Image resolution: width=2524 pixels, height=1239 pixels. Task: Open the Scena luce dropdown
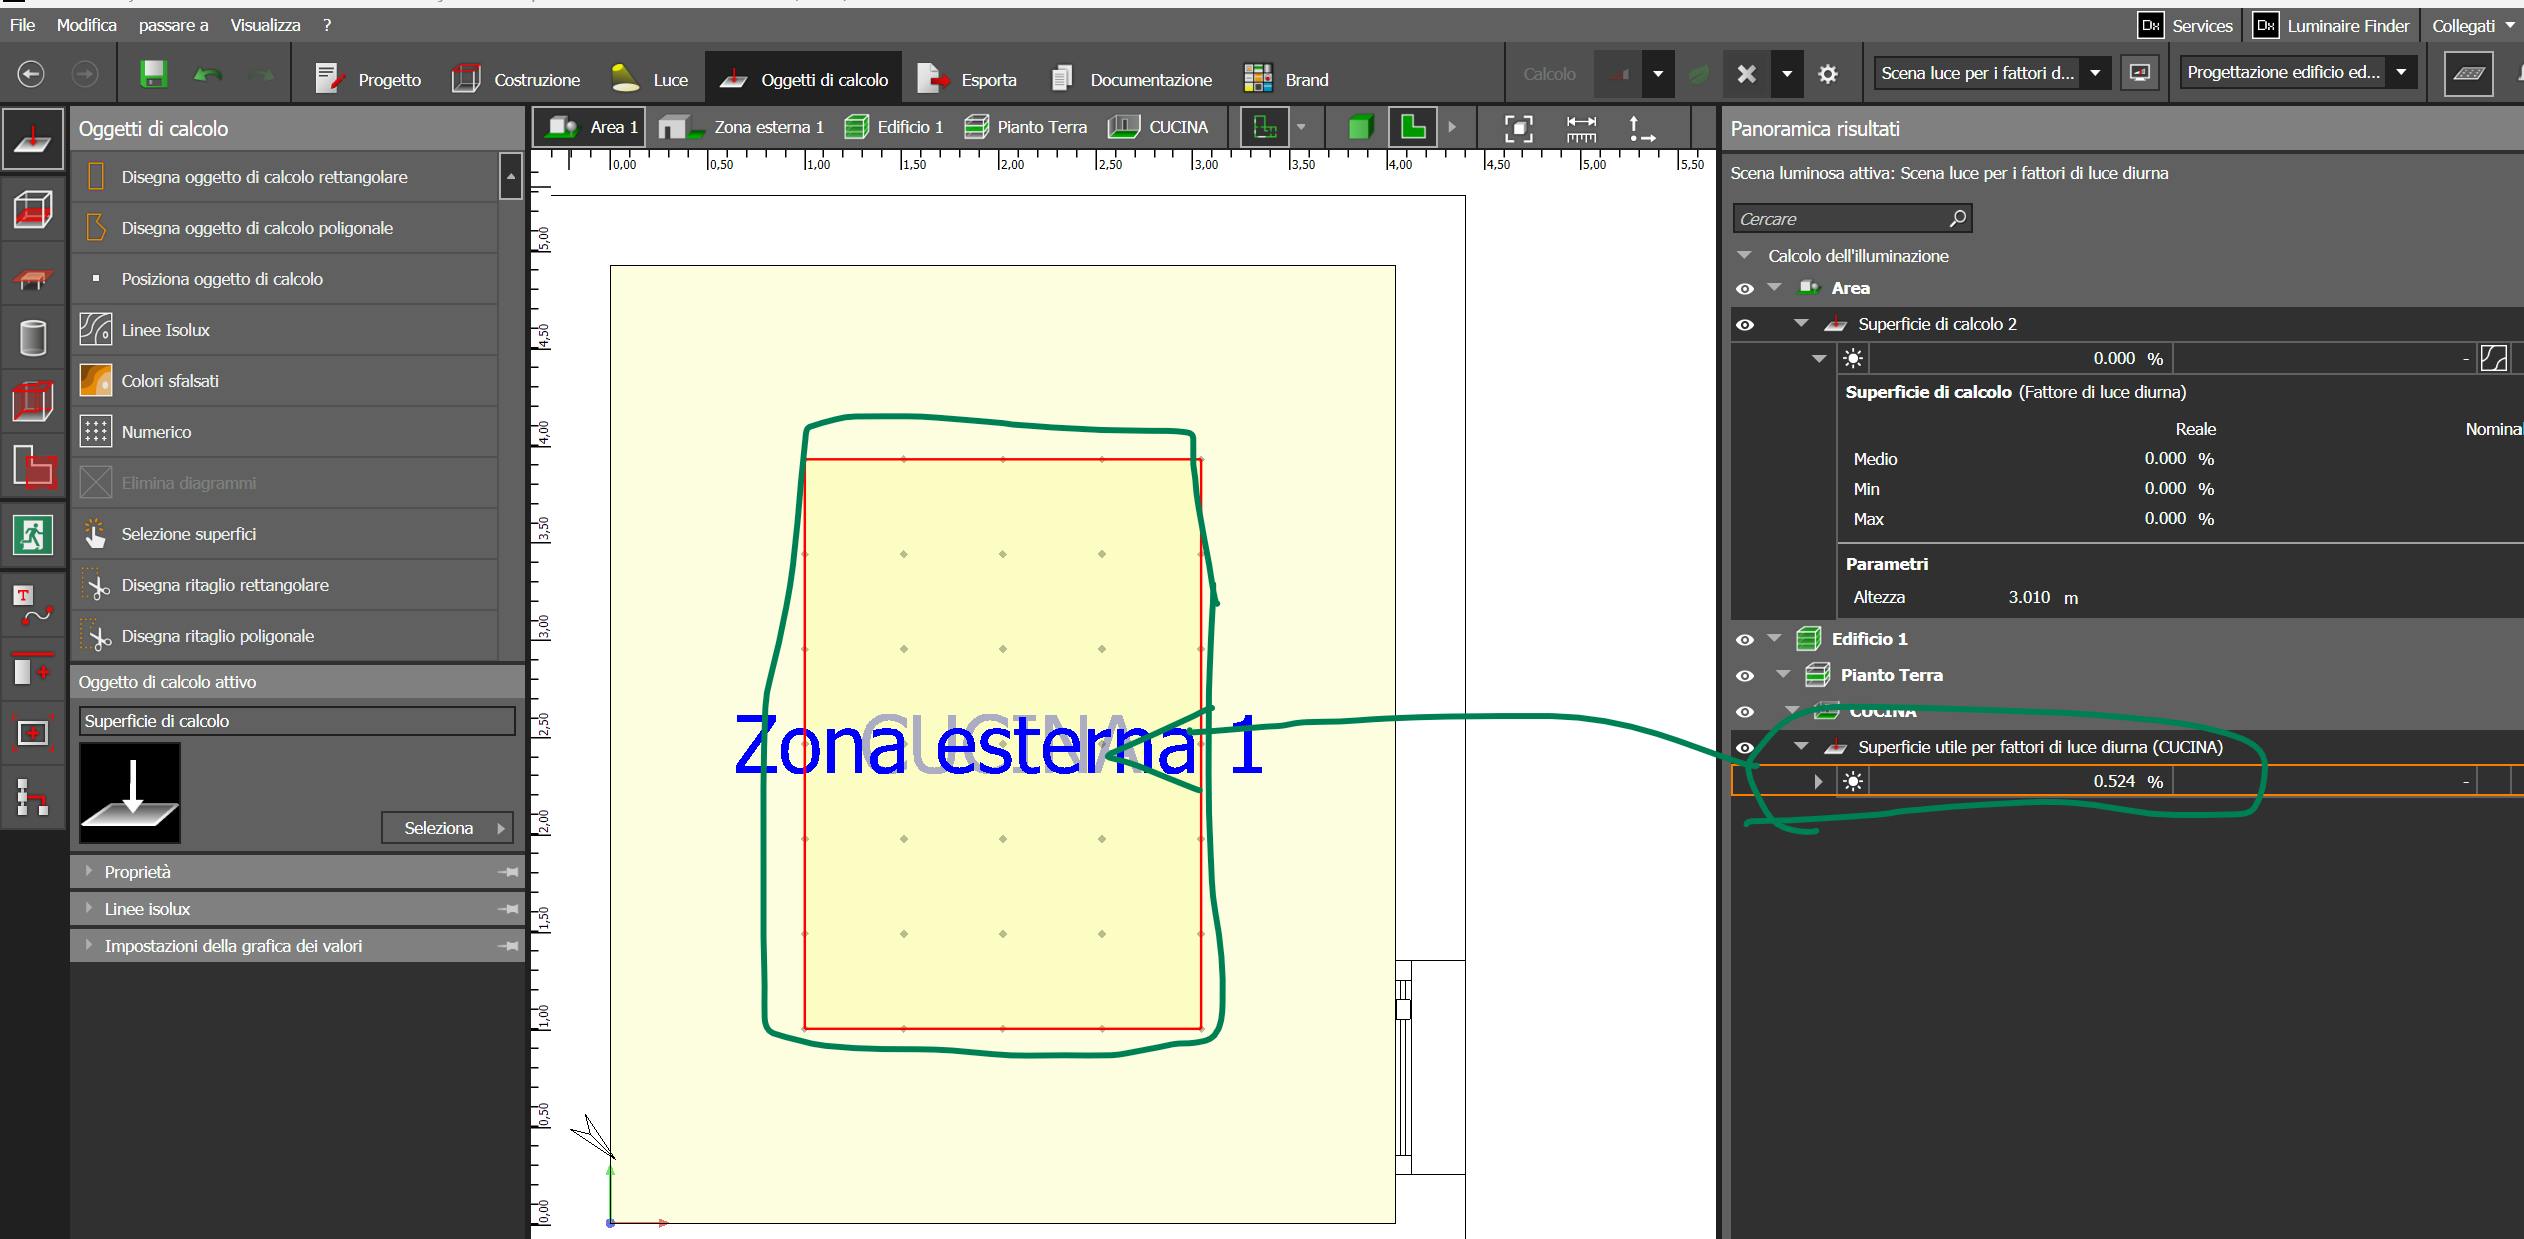pyautogui.click(x=2095, y=73)
